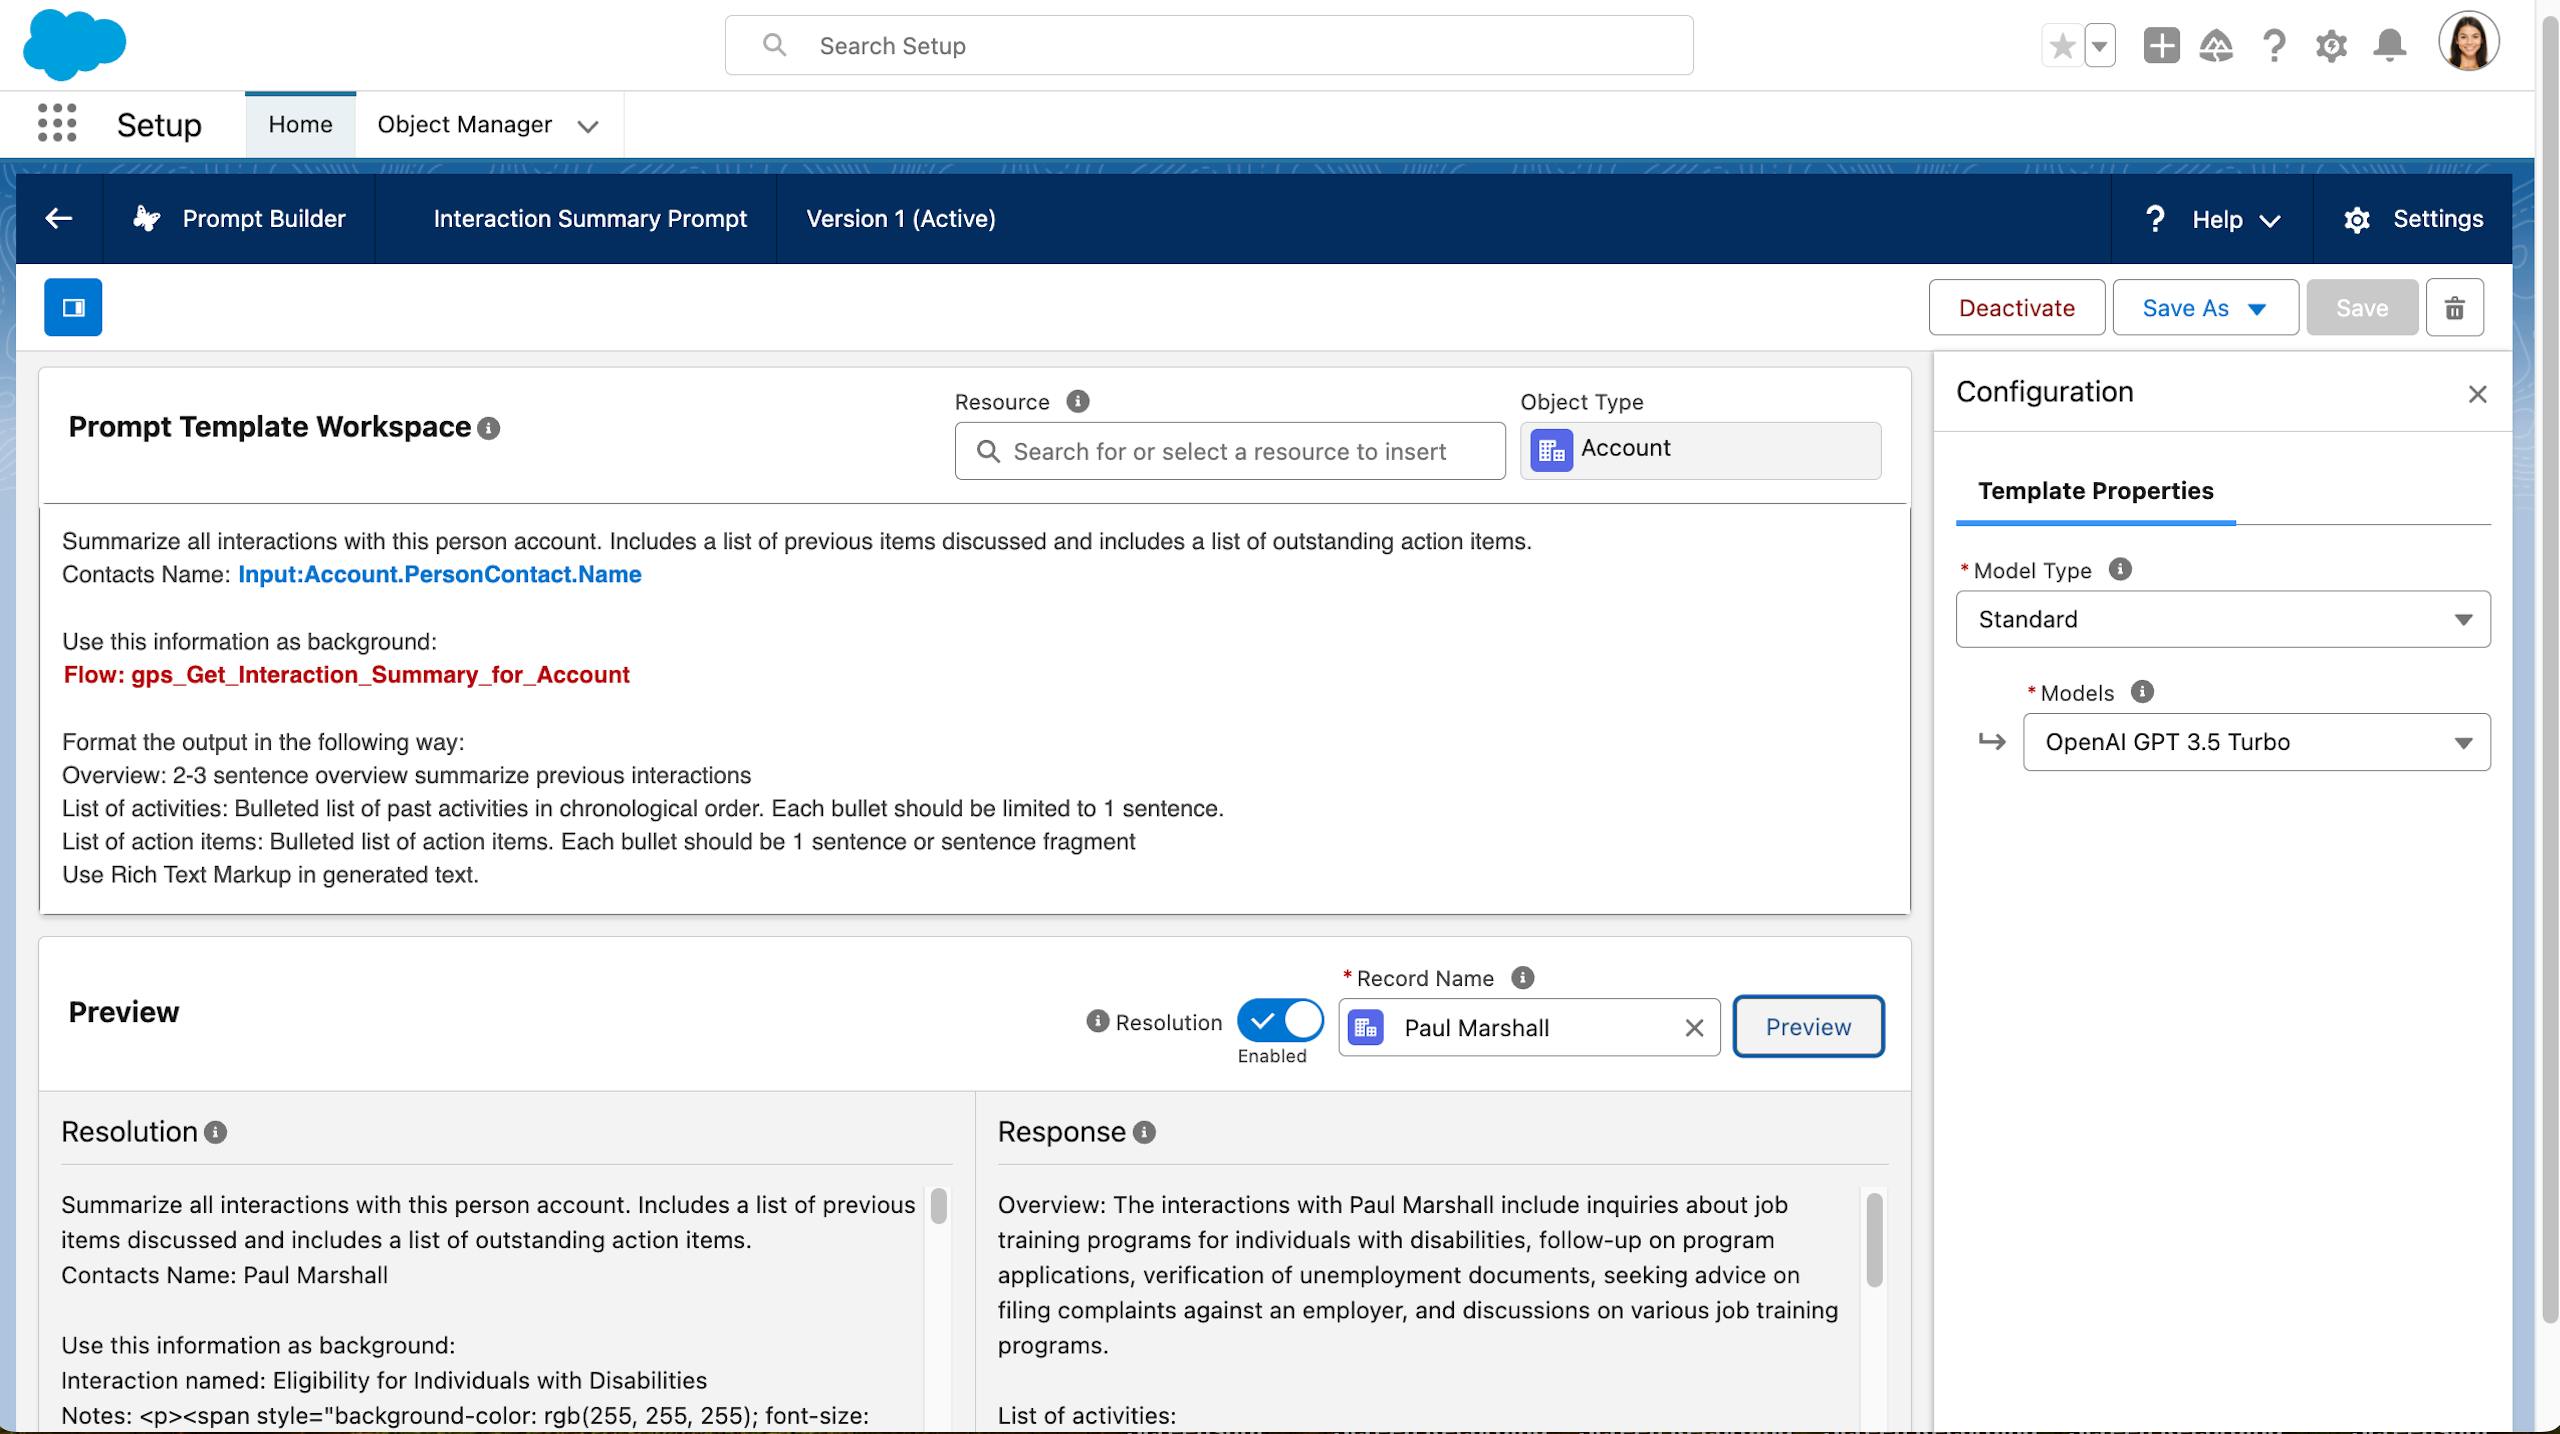Screen dimensions: 2560x1434
Task: Click info icon next to Model Type
Action: pos(2120,569)
